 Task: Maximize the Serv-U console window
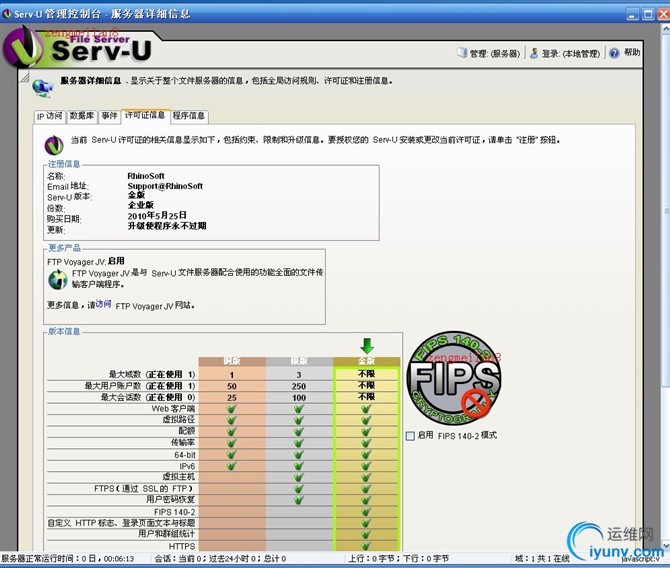(648, 14)
